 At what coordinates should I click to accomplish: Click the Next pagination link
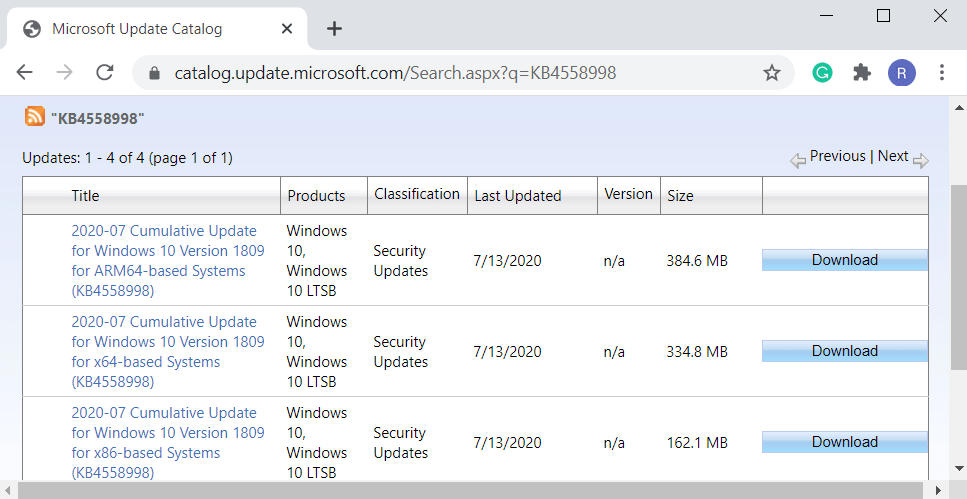pyautogui.click(x=893, y=156)
